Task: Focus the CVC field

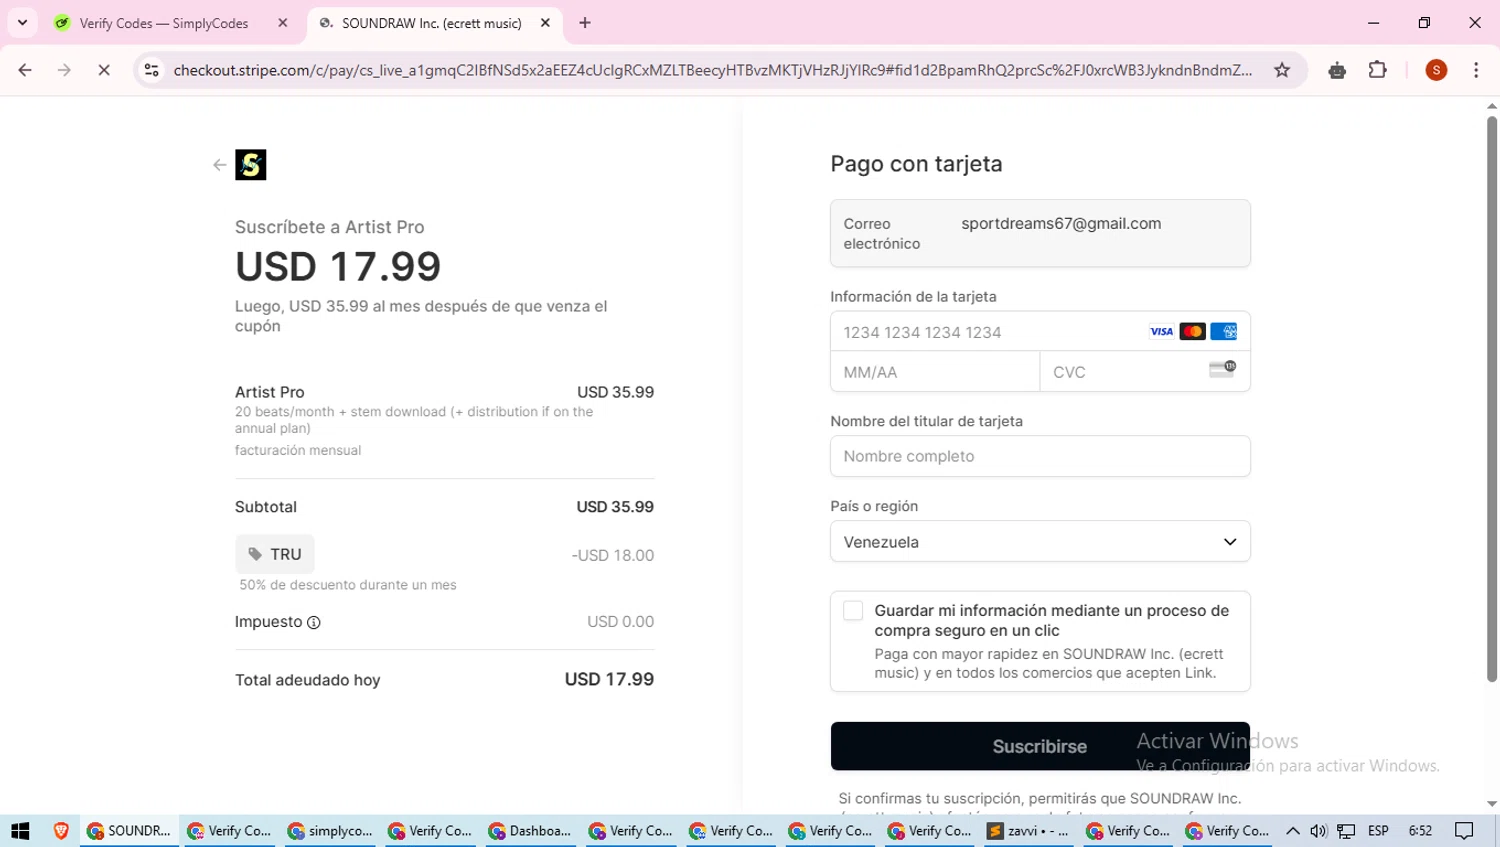Action: [x=1145, y=372]
